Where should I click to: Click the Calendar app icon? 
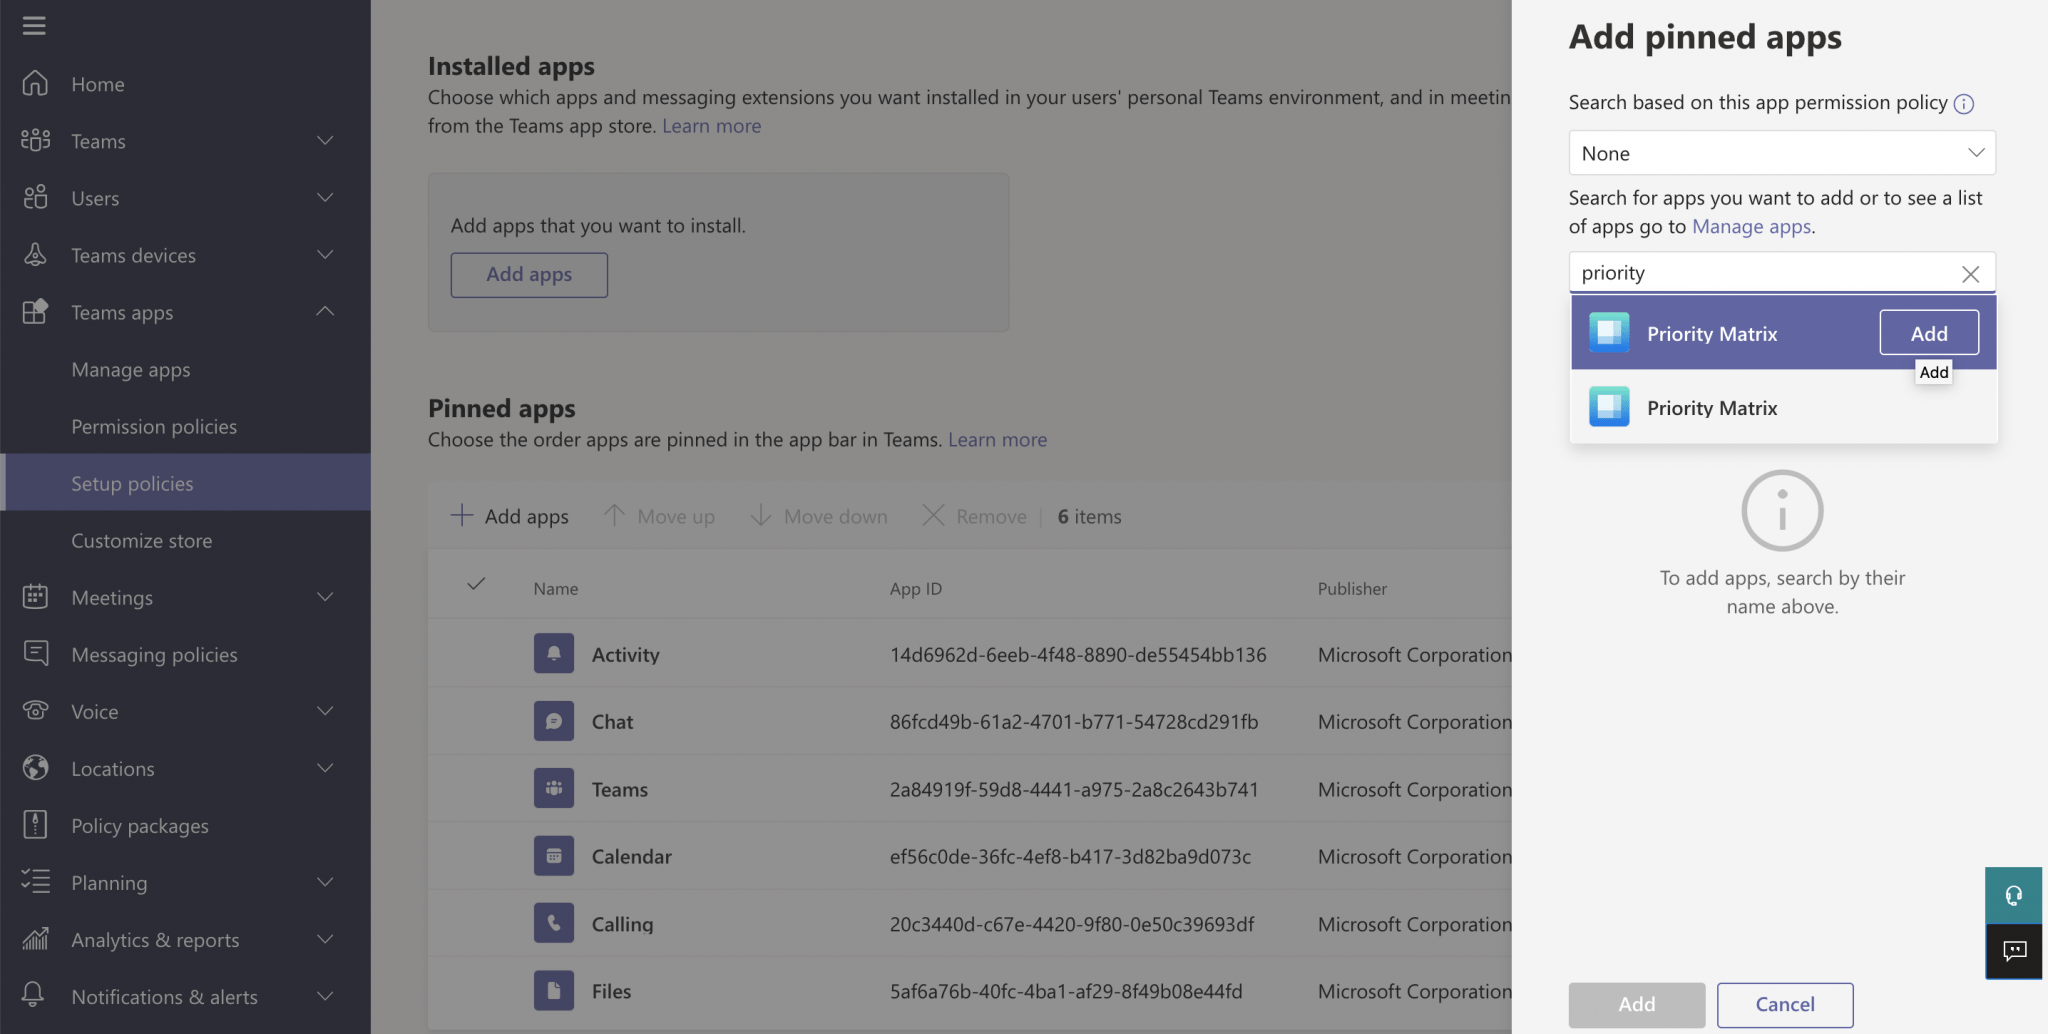point(553,855)
